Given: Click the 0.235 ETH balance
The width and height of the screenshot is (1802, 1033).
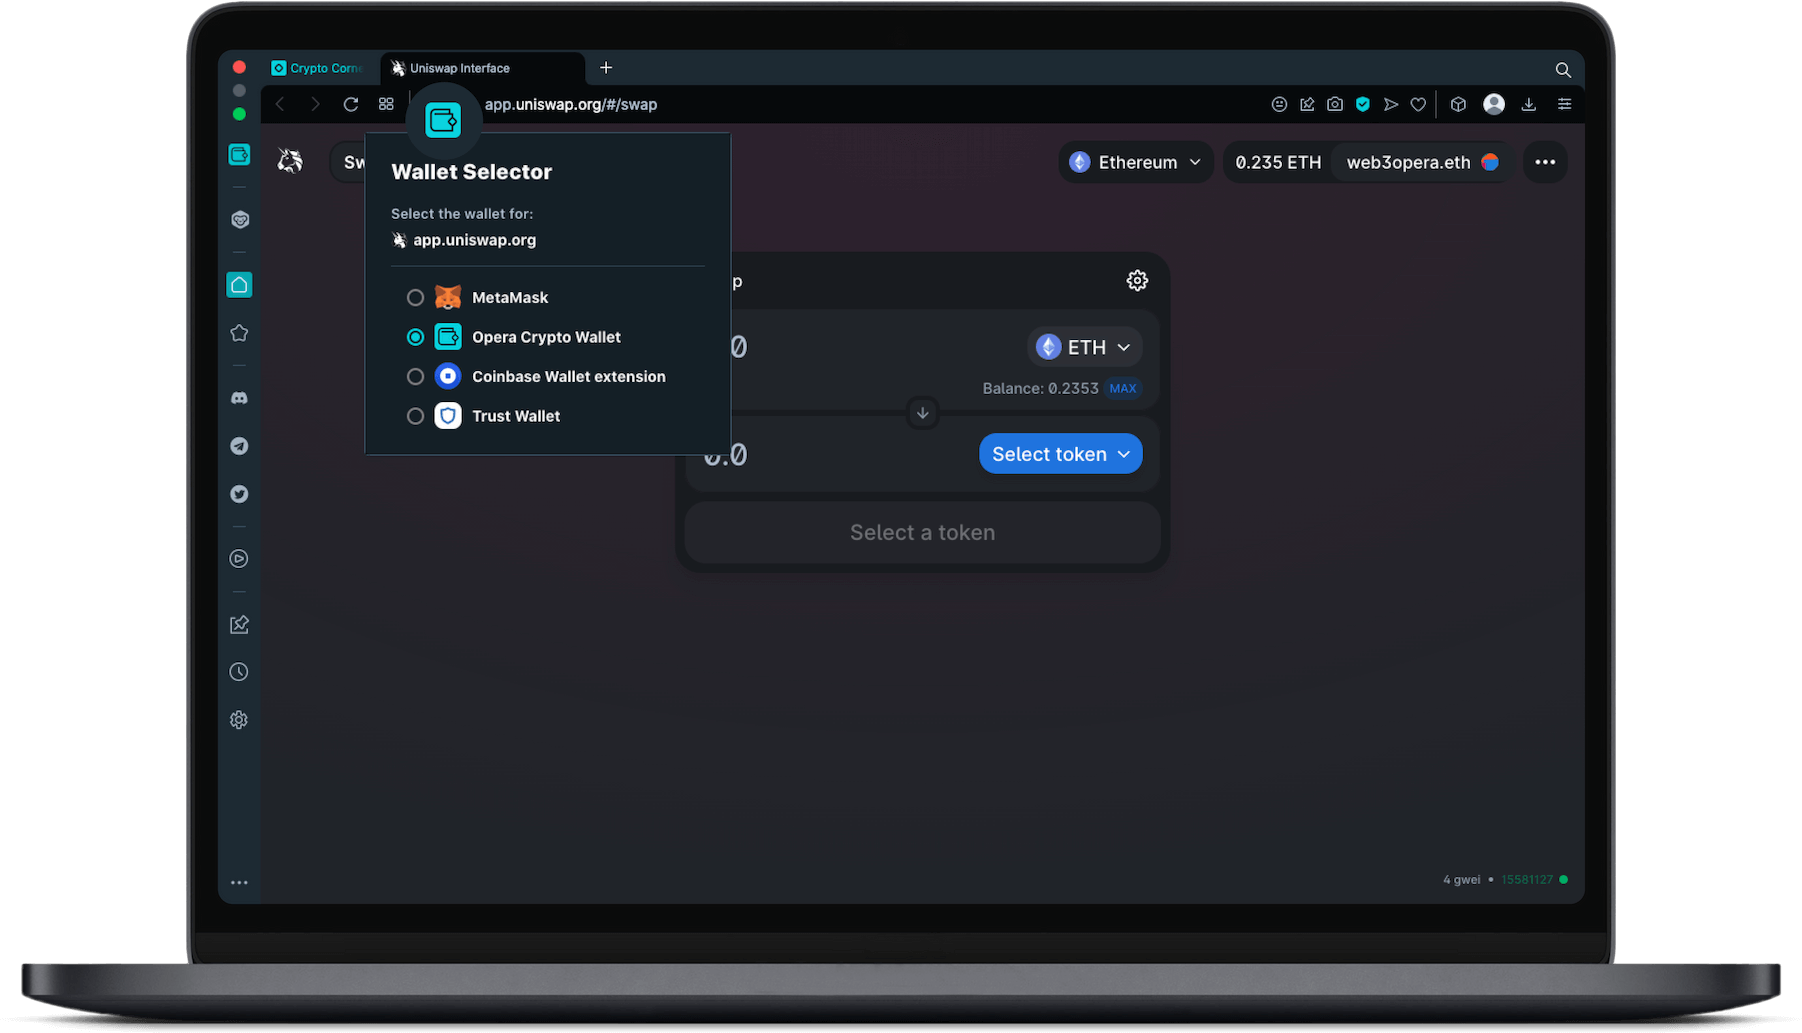Looking at the screenshot, I should [1278, 162].
